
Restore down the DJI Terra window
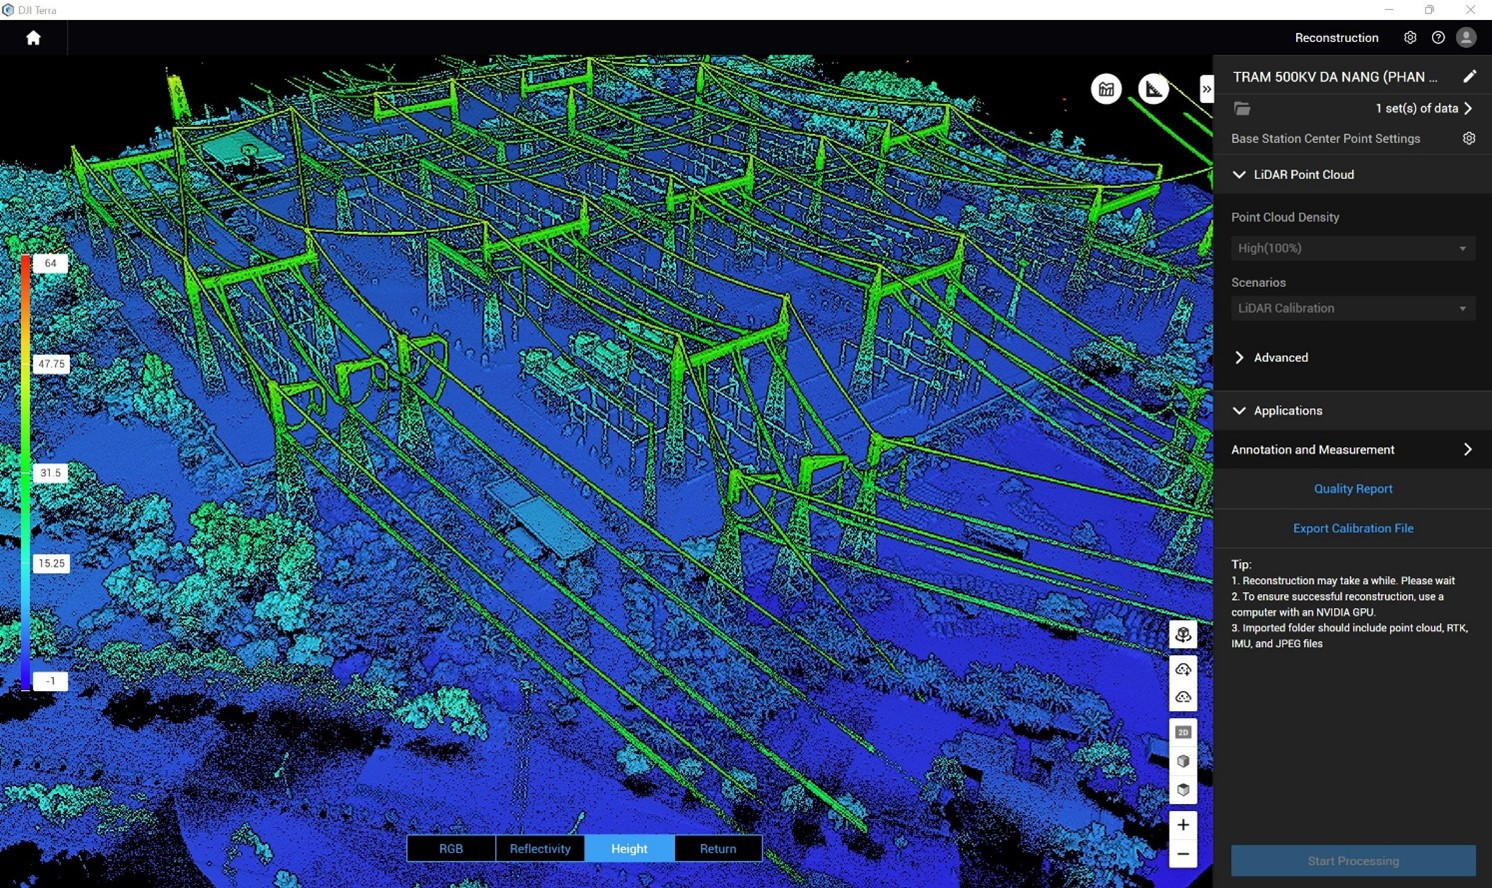1430,9
